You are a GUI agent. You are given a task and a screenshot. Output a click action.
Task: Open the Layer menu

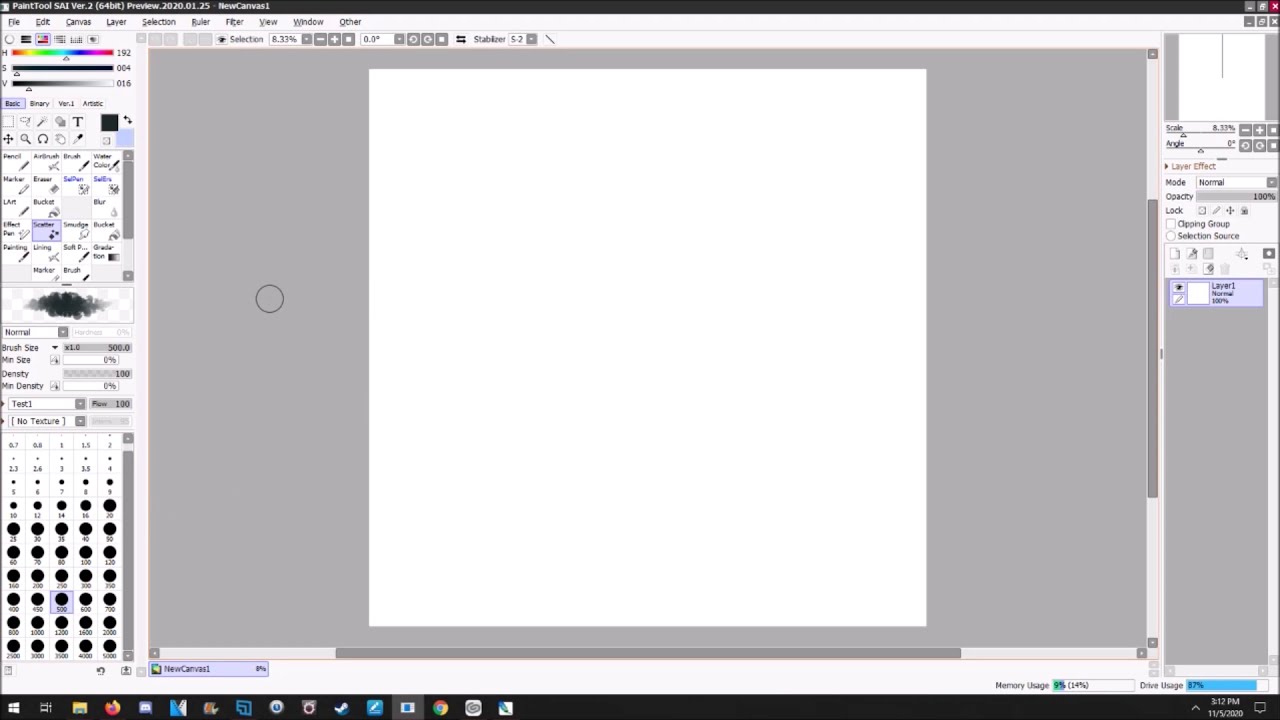[116, 22]
